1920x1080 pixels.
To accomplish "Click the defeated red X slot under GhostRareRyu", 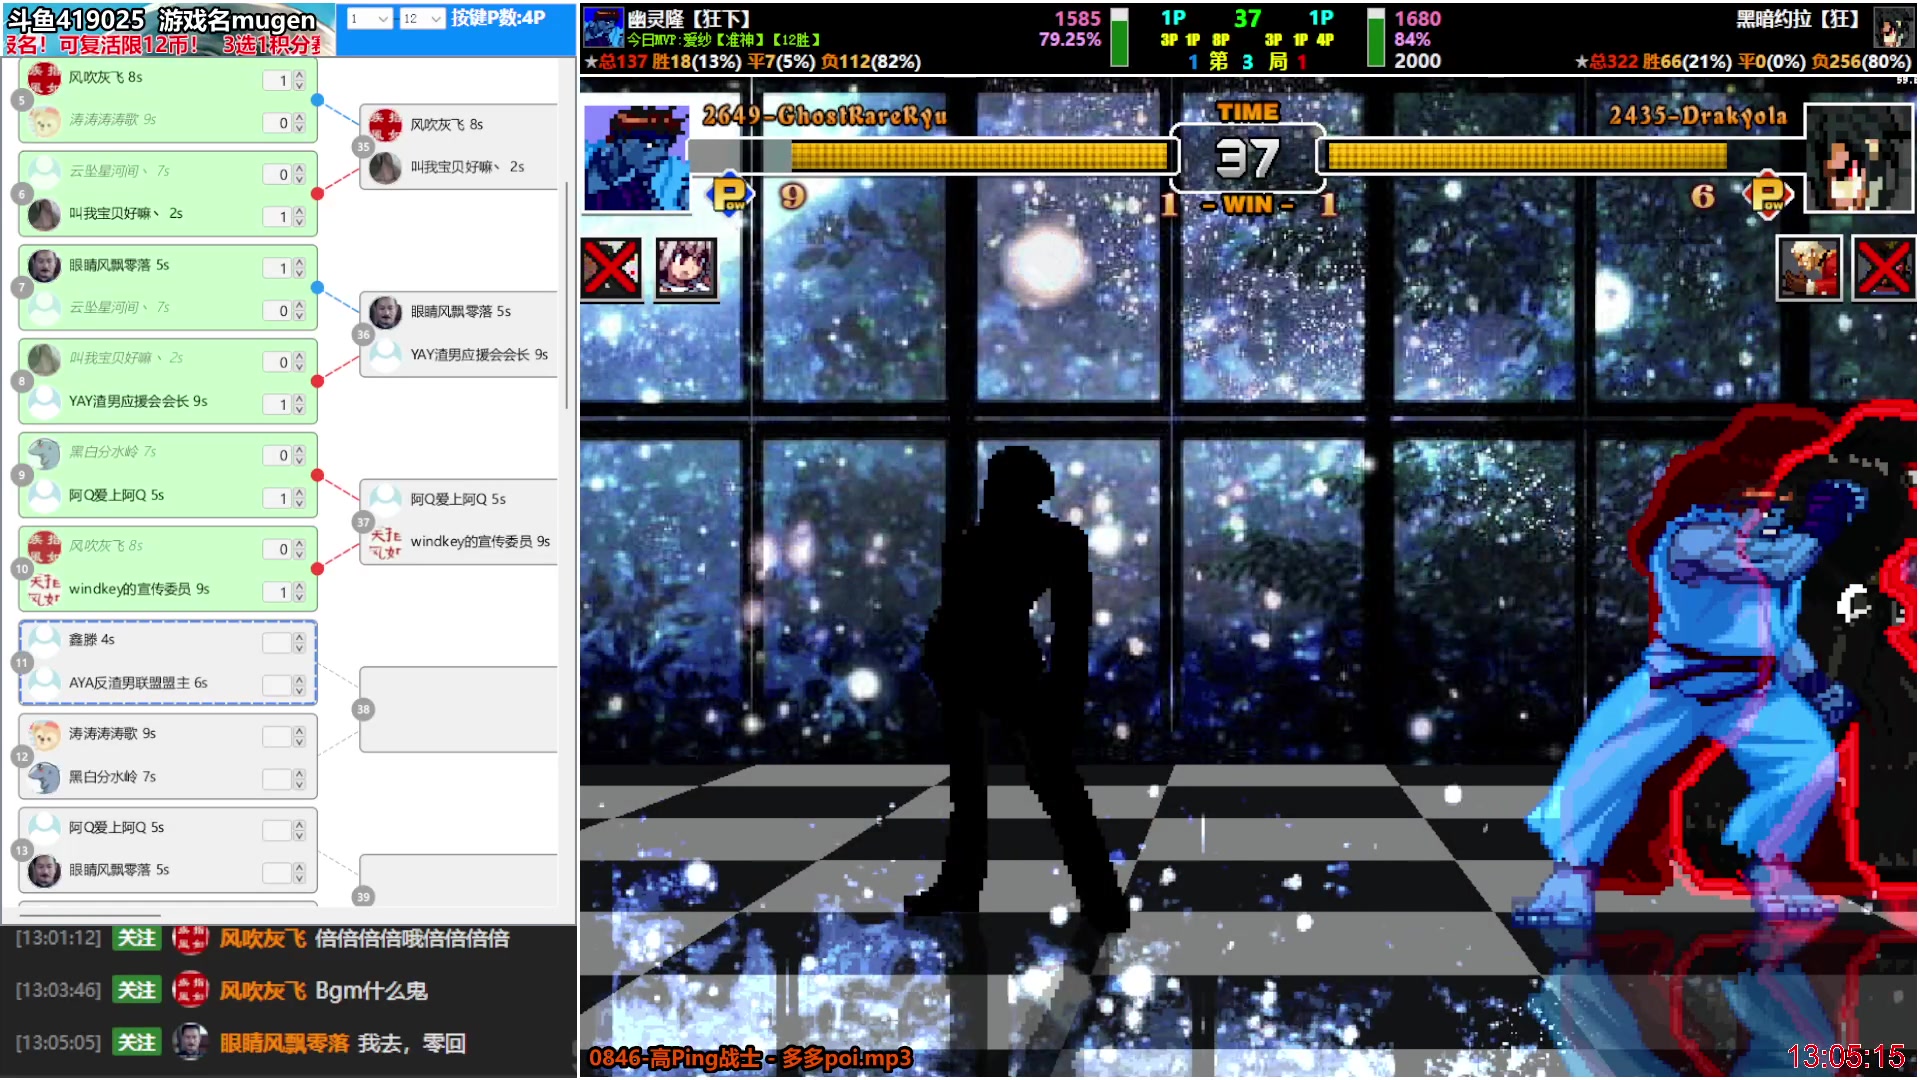I will (x=611, y=269).
